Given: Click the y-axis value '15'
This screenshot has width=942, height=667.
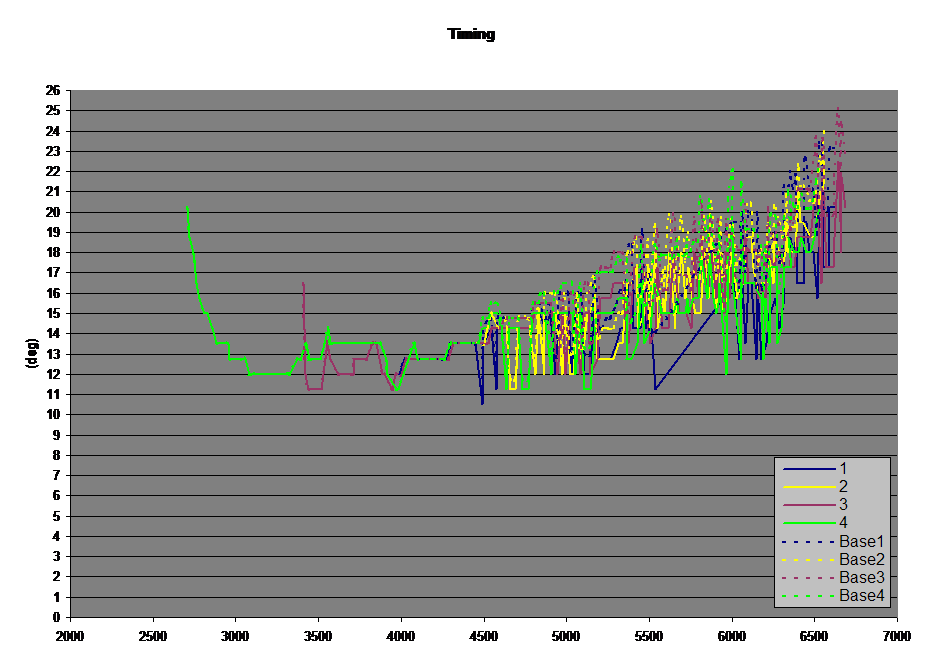Looking at the screenshot, I should point(53,313).
